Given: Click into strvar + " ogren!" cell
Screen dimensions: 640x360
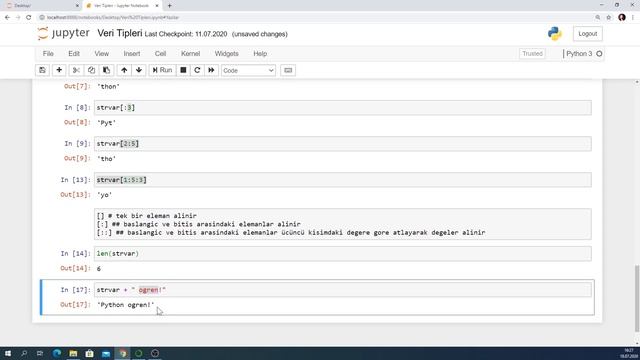Looking at the screenshot, I should [x=342, y=290].
